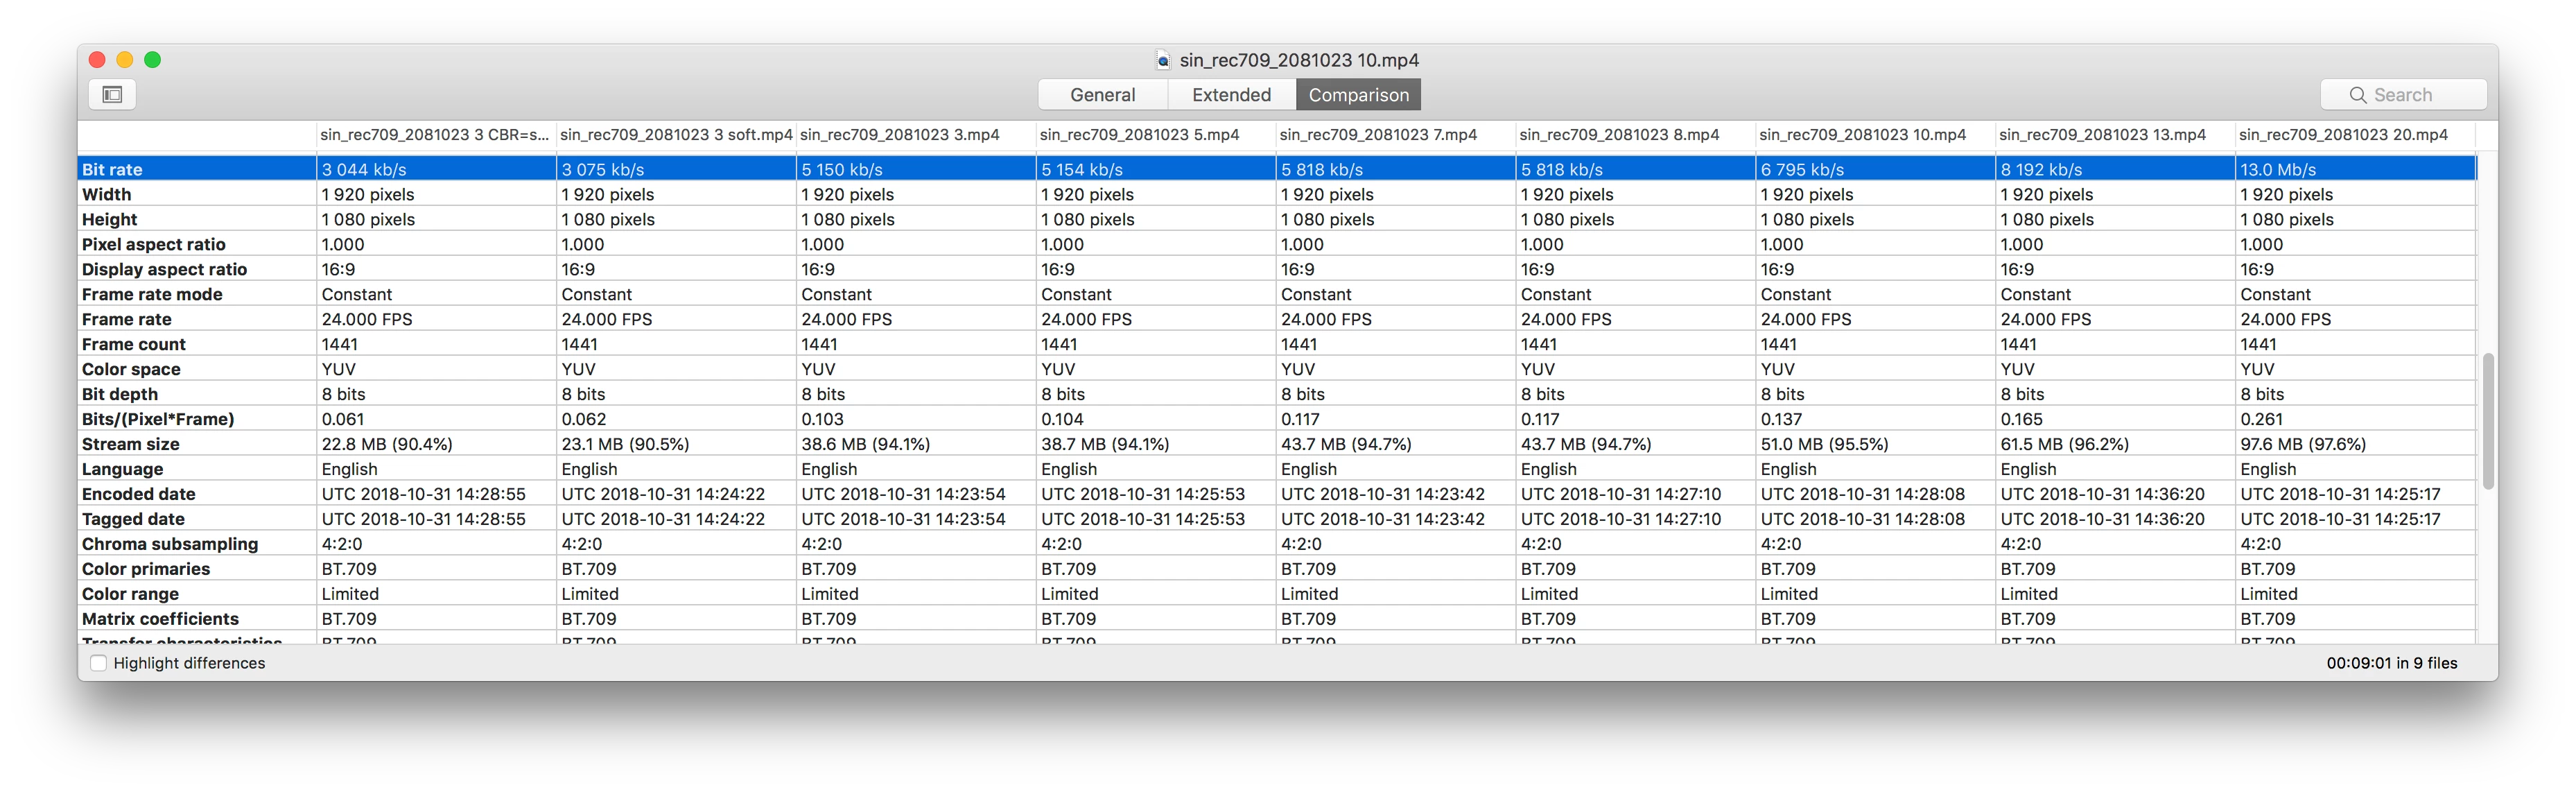Click the mp4 file icon in title
Viewport: 2576px width, 792px height.
(1162, 61)
